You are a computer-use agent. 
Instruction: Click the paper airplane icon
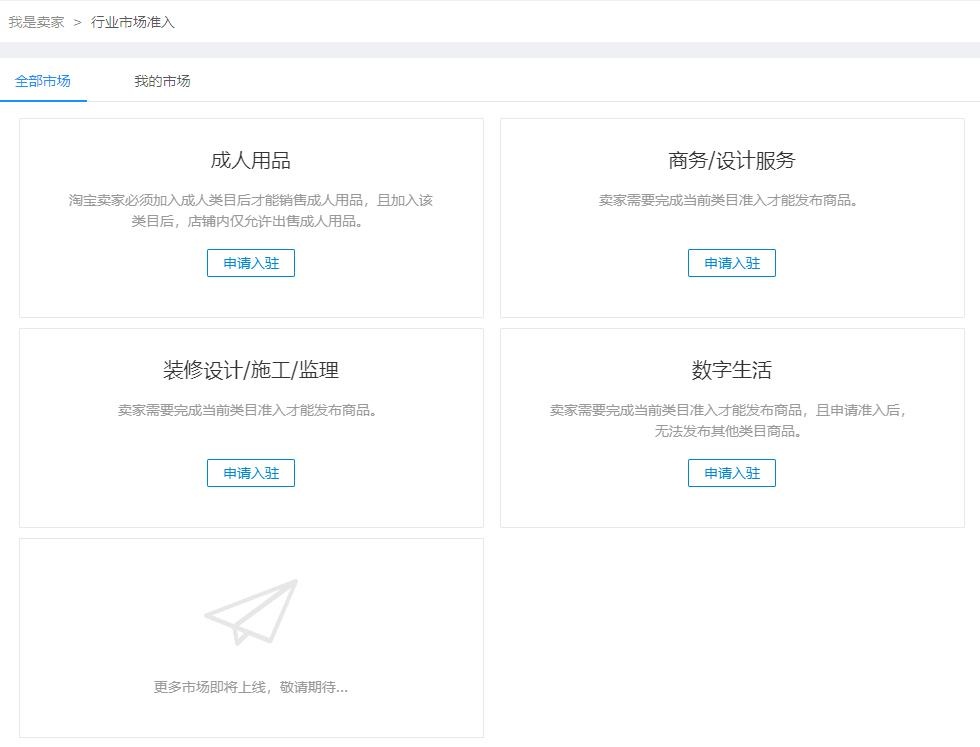(251, 612)
